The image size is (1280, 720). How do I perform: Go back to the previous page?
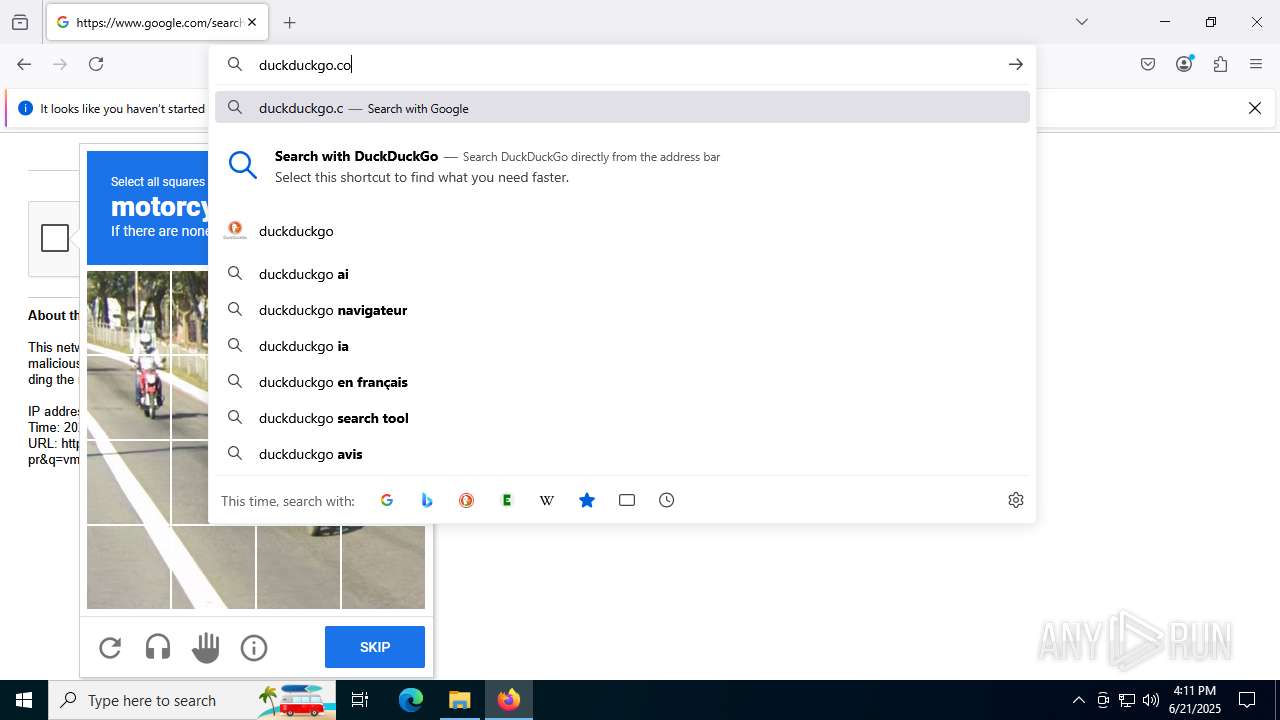coord(24,64)
